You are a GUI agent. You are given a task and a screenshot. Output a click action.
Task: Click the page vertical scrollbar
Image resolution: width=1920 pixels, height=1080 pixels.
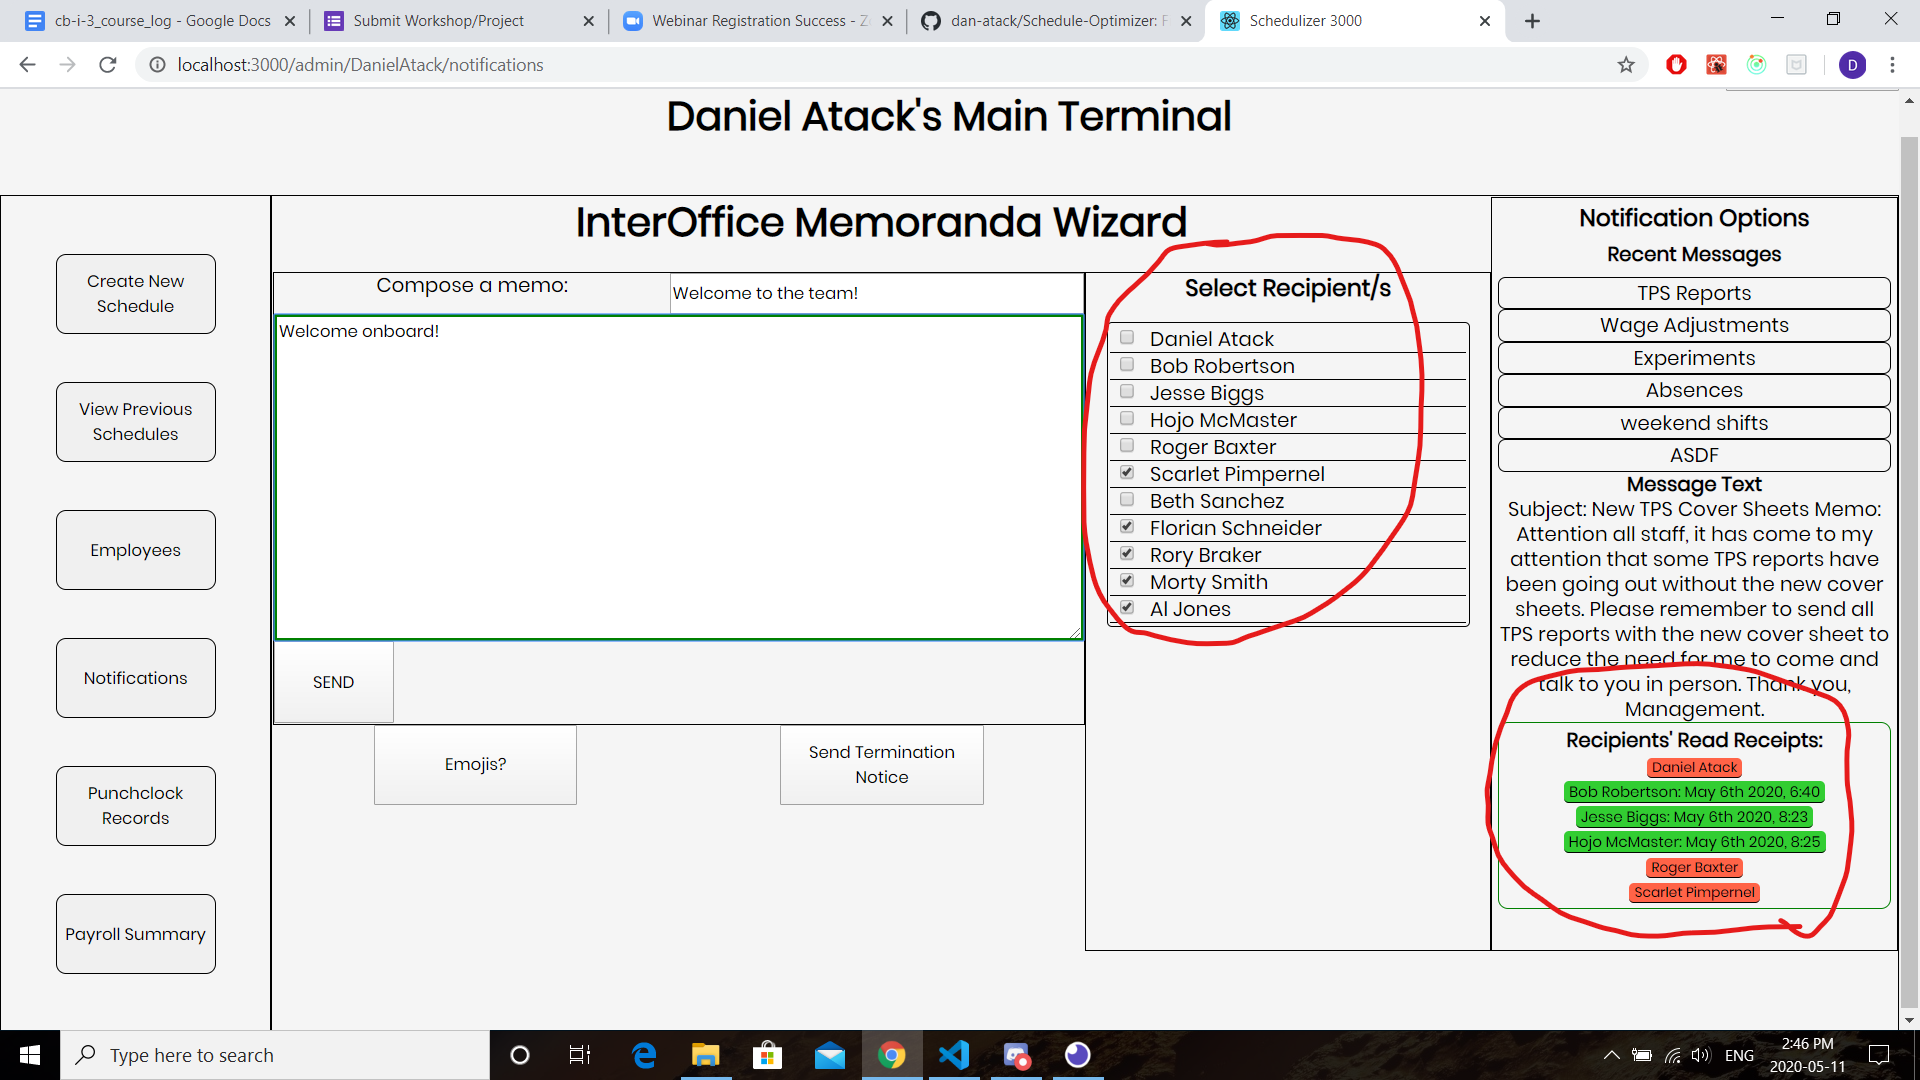[x=1908, y=570]
